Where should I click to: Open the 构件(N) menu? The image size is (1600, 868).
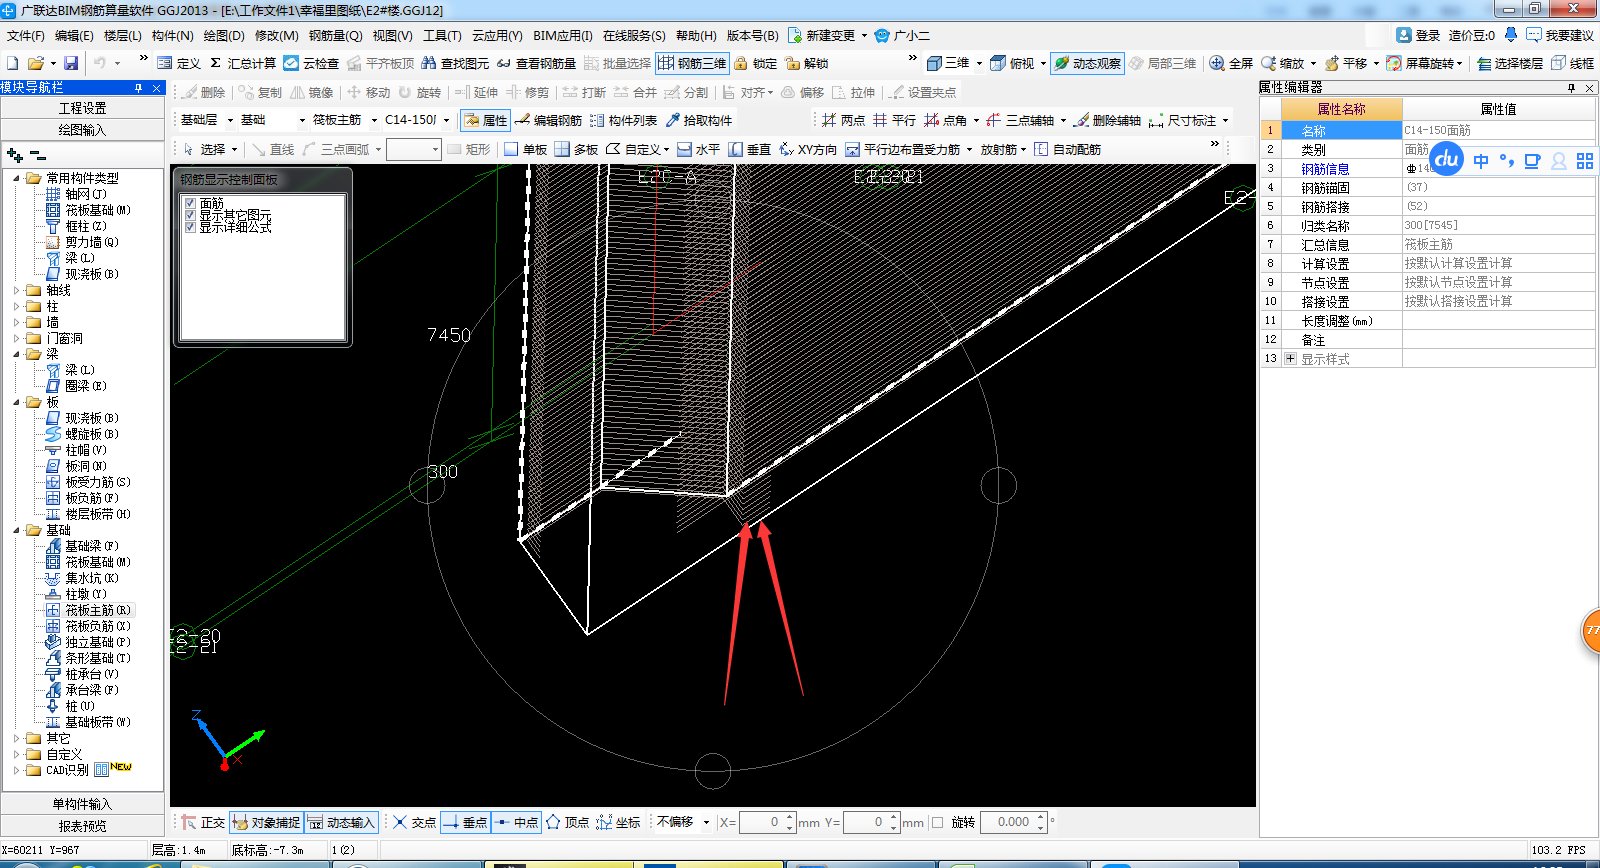tap(172, 35)
